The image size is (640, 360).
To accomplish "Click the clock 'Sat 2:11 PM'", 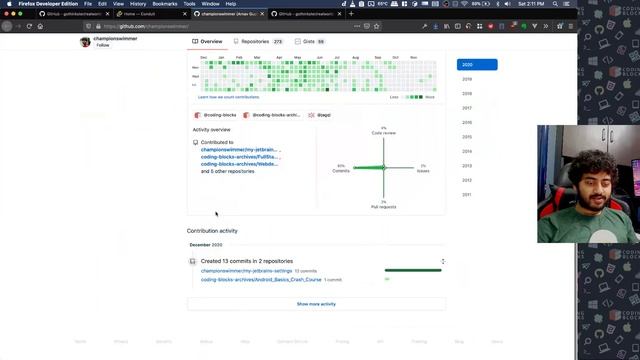I will 531,4.
